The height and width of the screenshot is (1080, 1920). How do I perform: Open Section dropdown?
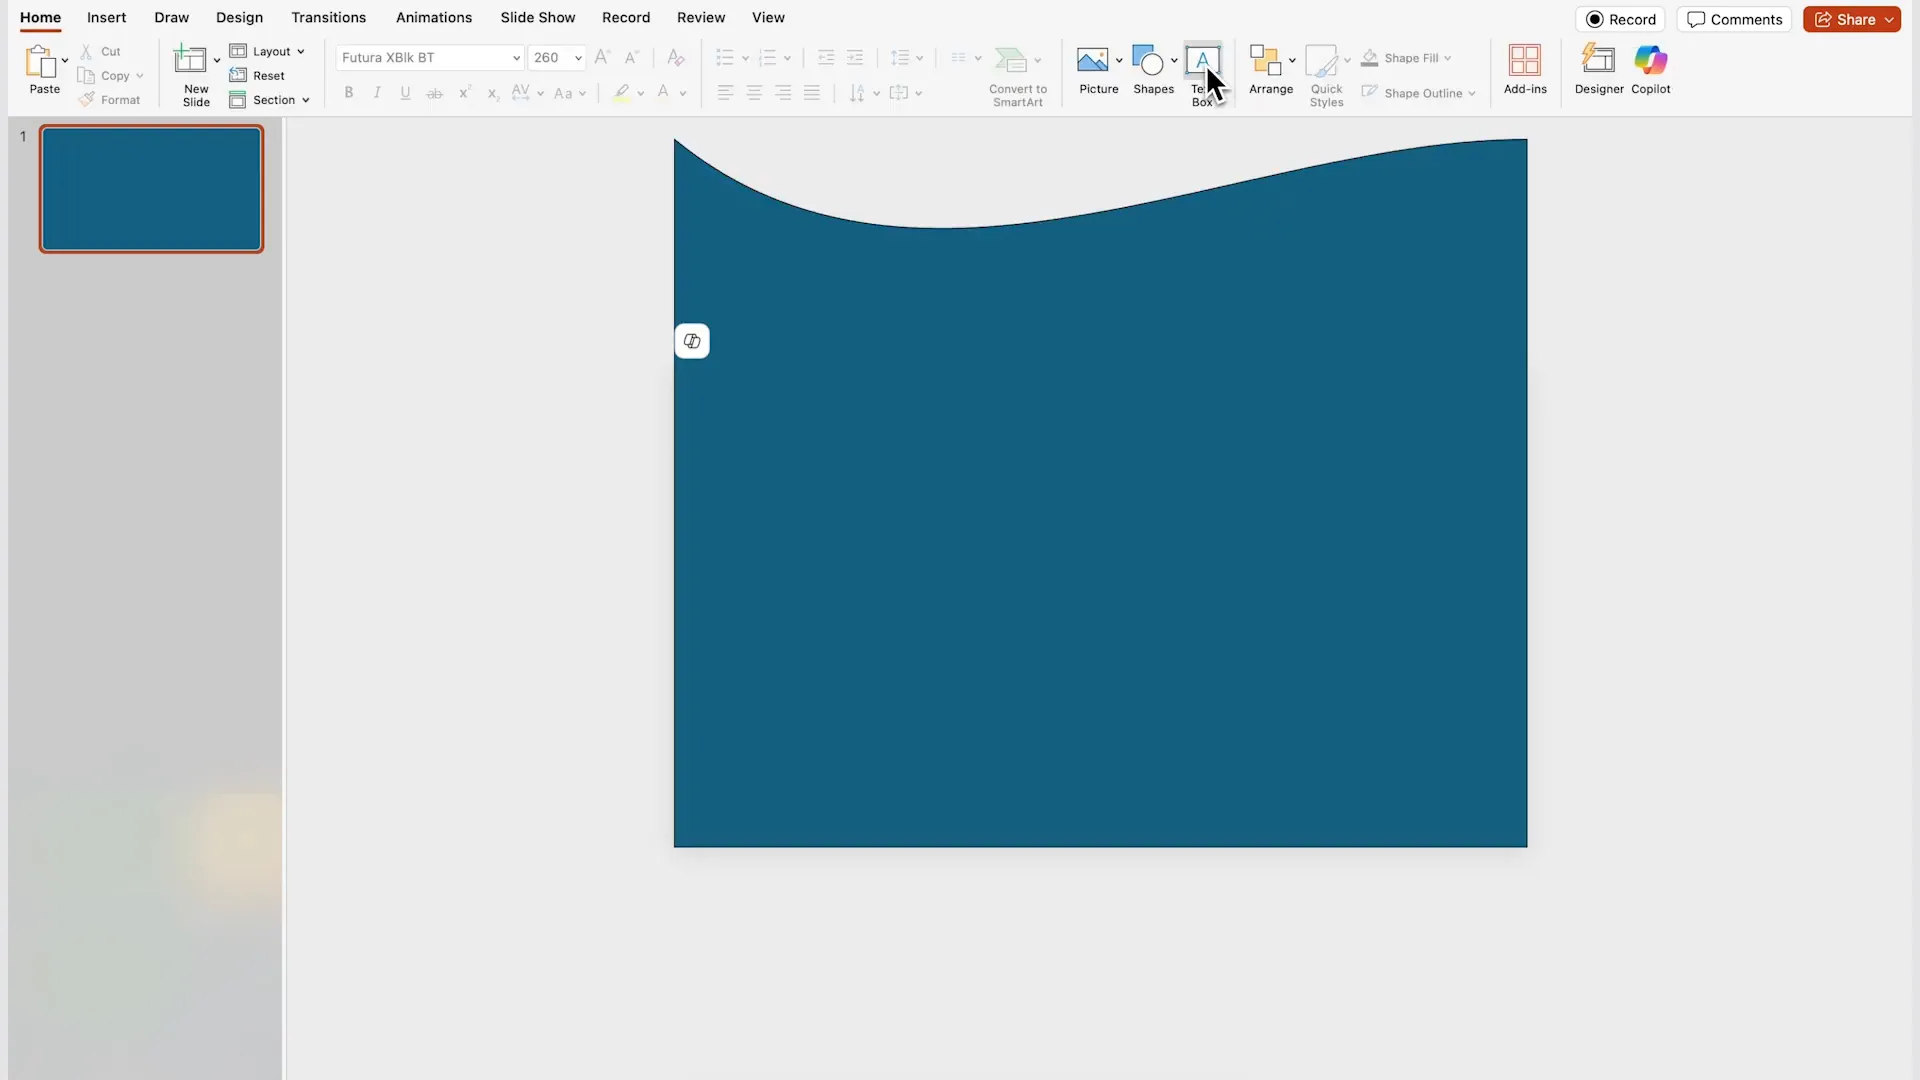[x=270, y=100]
